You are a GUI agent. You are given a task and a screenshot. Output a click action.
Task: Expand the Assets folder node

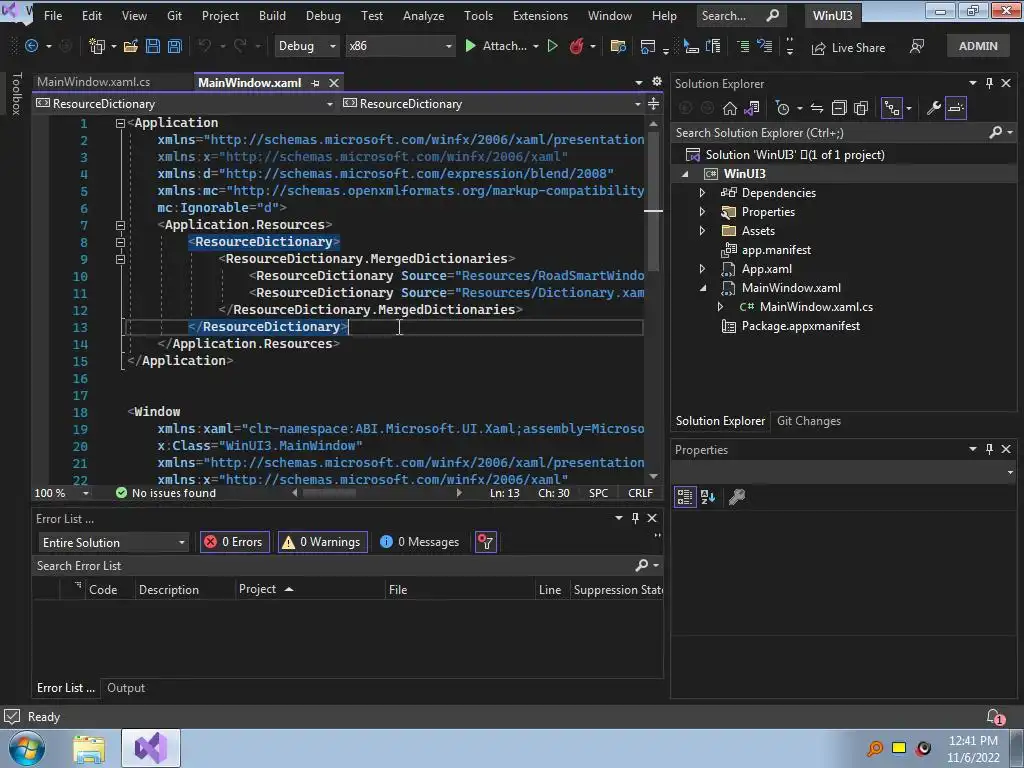[702, 231]
